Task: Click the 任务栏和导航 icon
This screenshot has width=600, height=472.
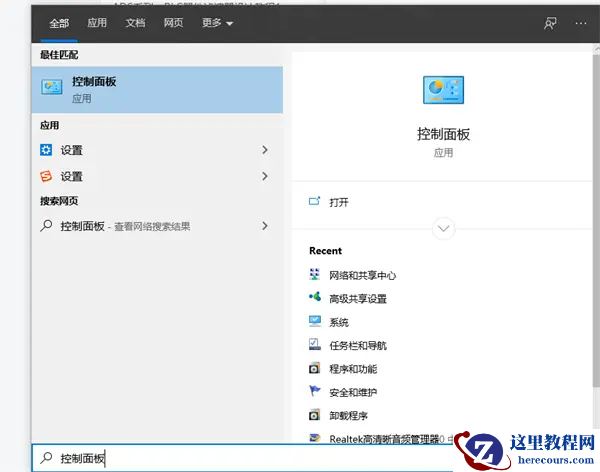Action: pos(315,344)
